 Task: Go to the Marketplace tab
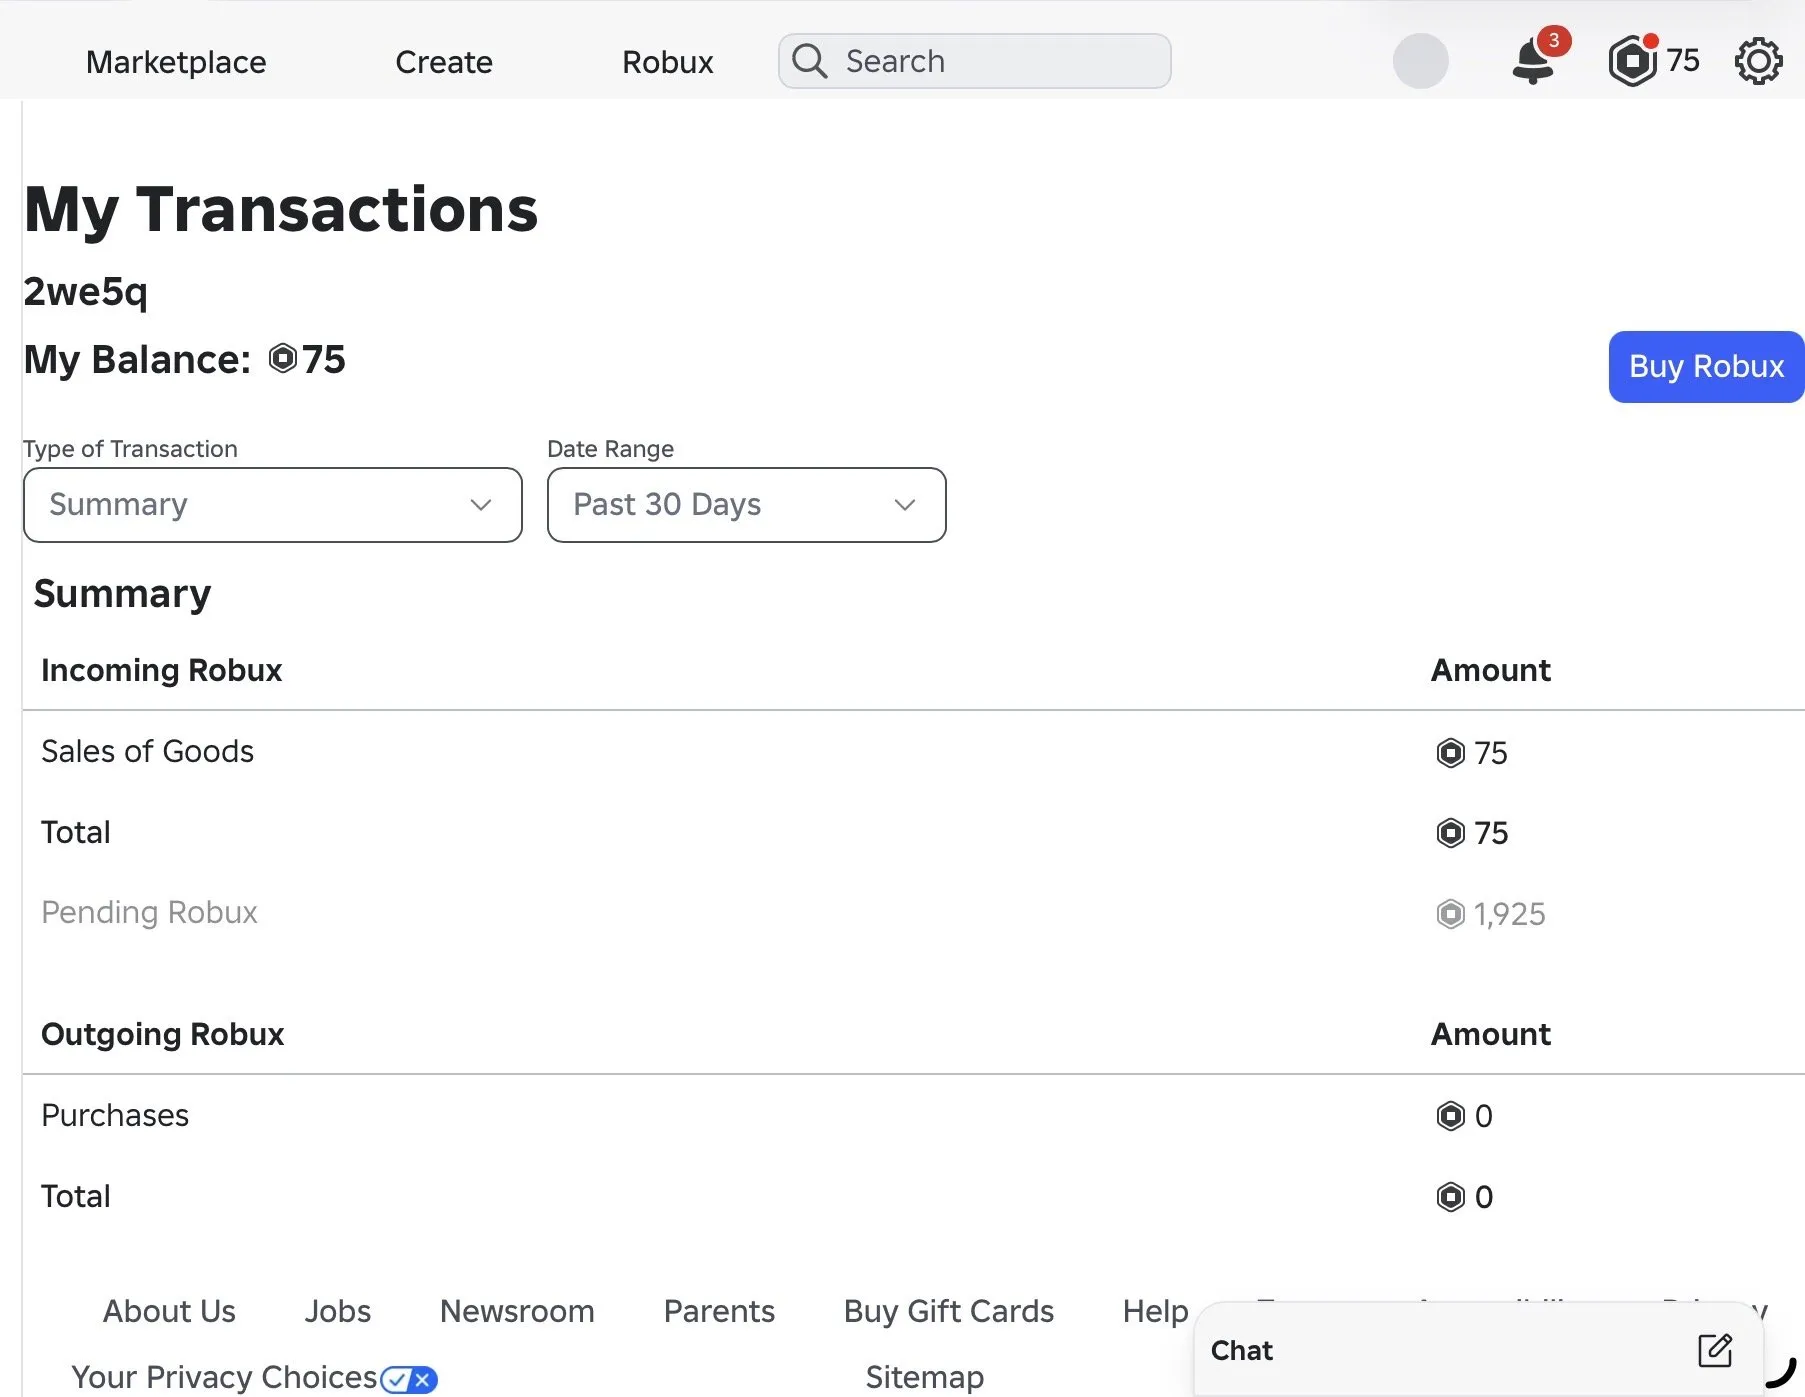point(176,62)
